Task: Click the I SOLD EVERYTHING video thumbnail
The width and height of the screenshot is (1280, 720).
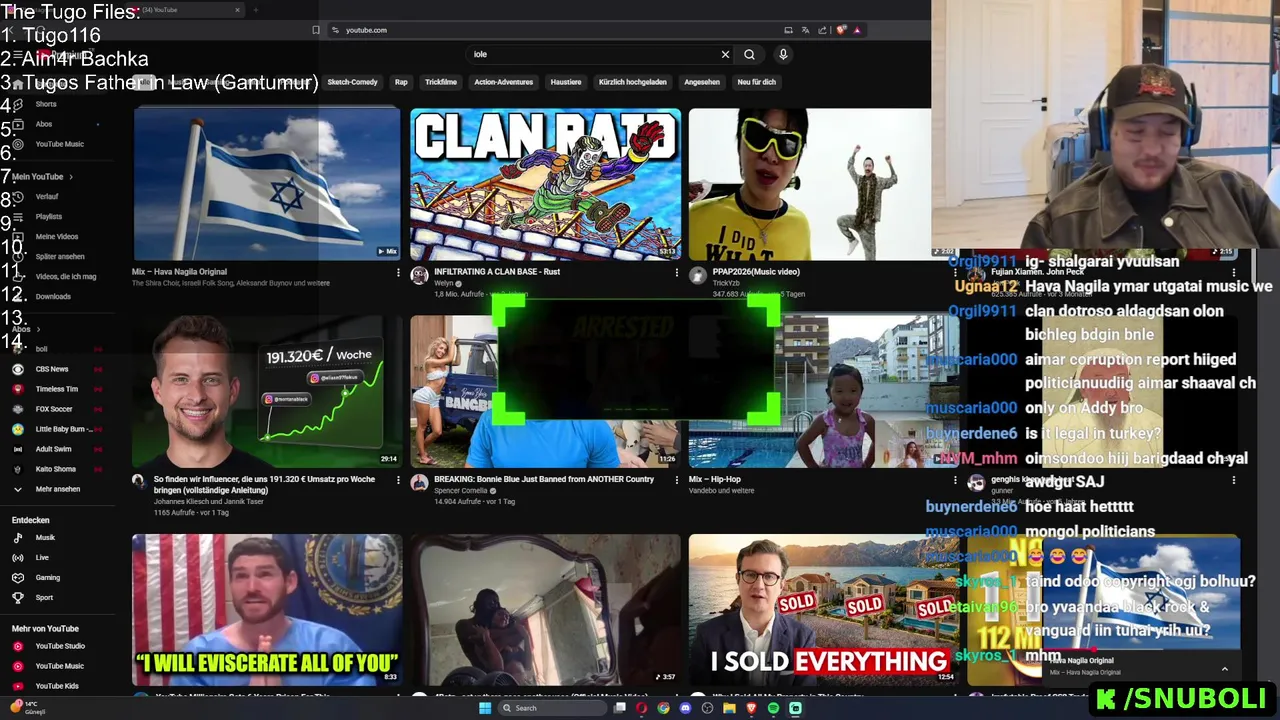Action: 823,610
